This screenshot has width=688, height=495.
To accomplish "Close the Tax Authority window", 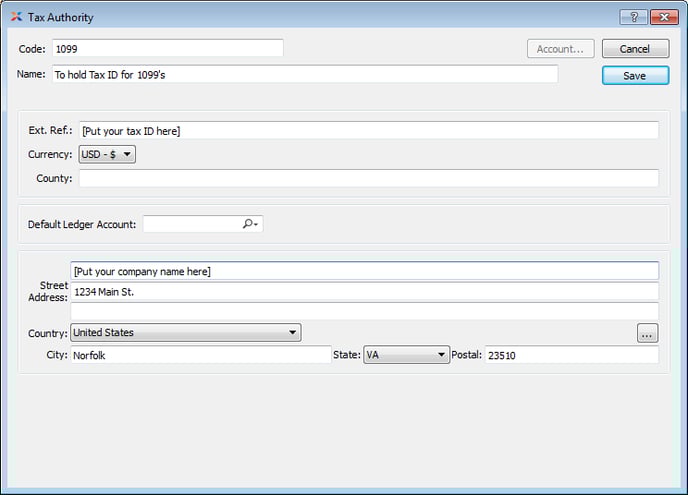I will 664,17.
